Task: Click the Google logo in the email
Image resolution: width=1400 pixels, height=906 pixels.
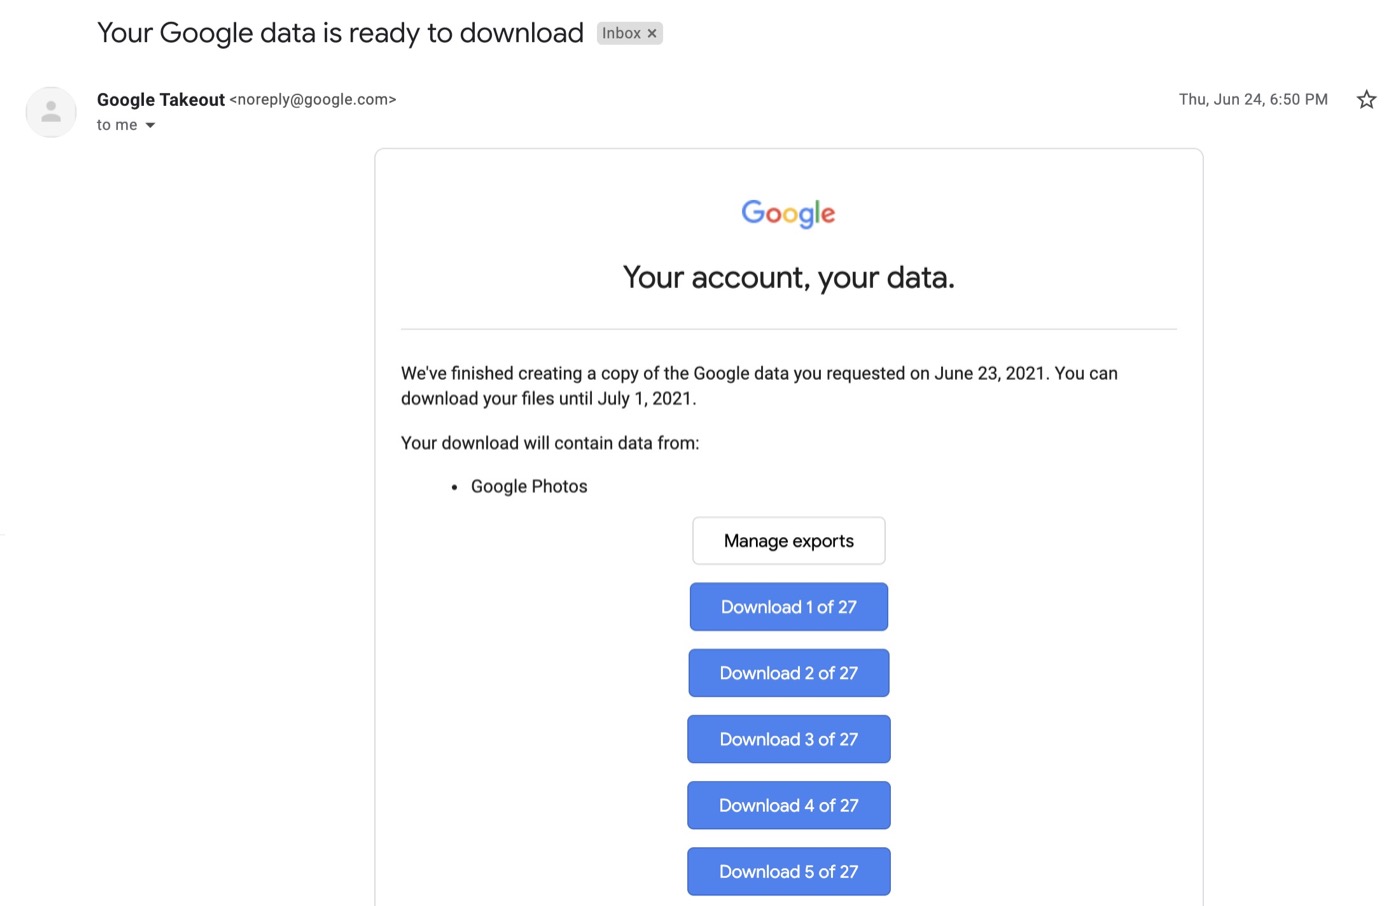Action: [788, 213]
